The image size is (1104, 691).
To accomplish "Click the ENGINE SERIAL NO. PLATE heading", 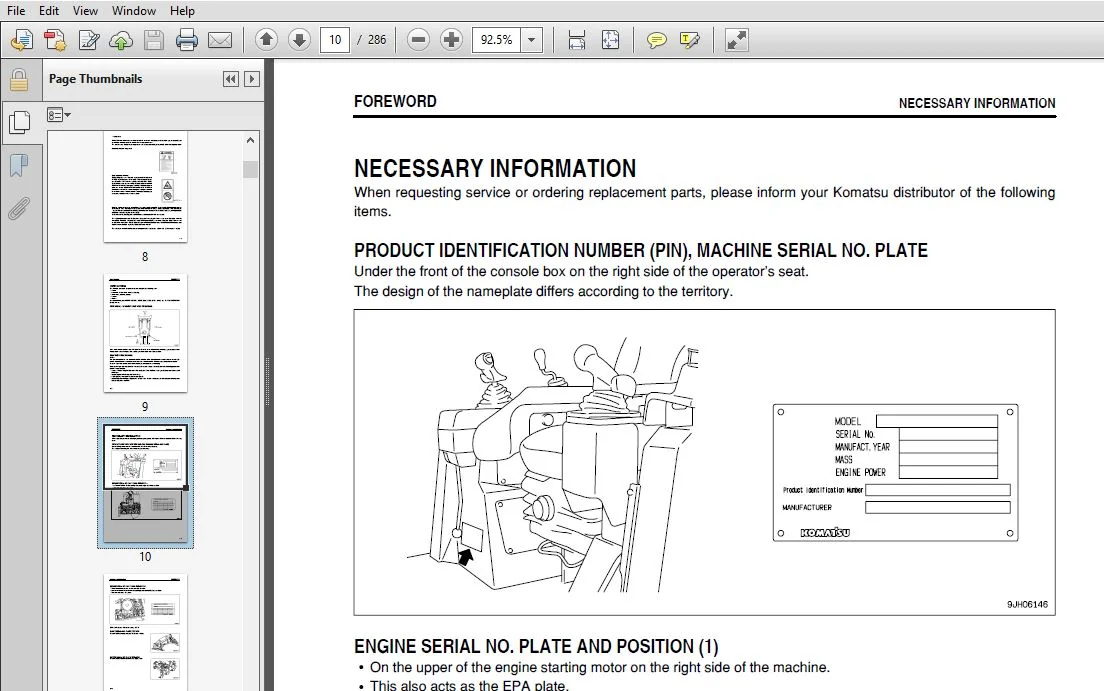I will pos(536,647).
